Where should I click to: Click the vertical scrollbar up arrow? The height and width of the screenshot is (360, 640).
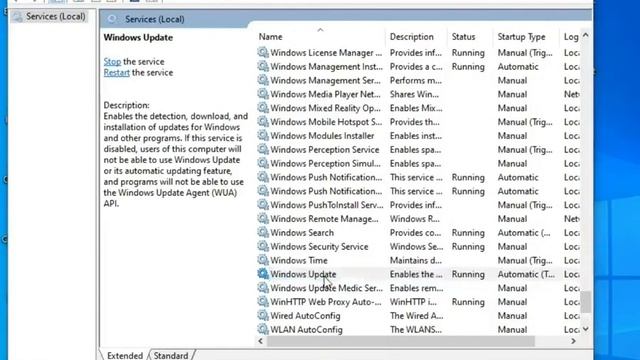pos(586,36)
